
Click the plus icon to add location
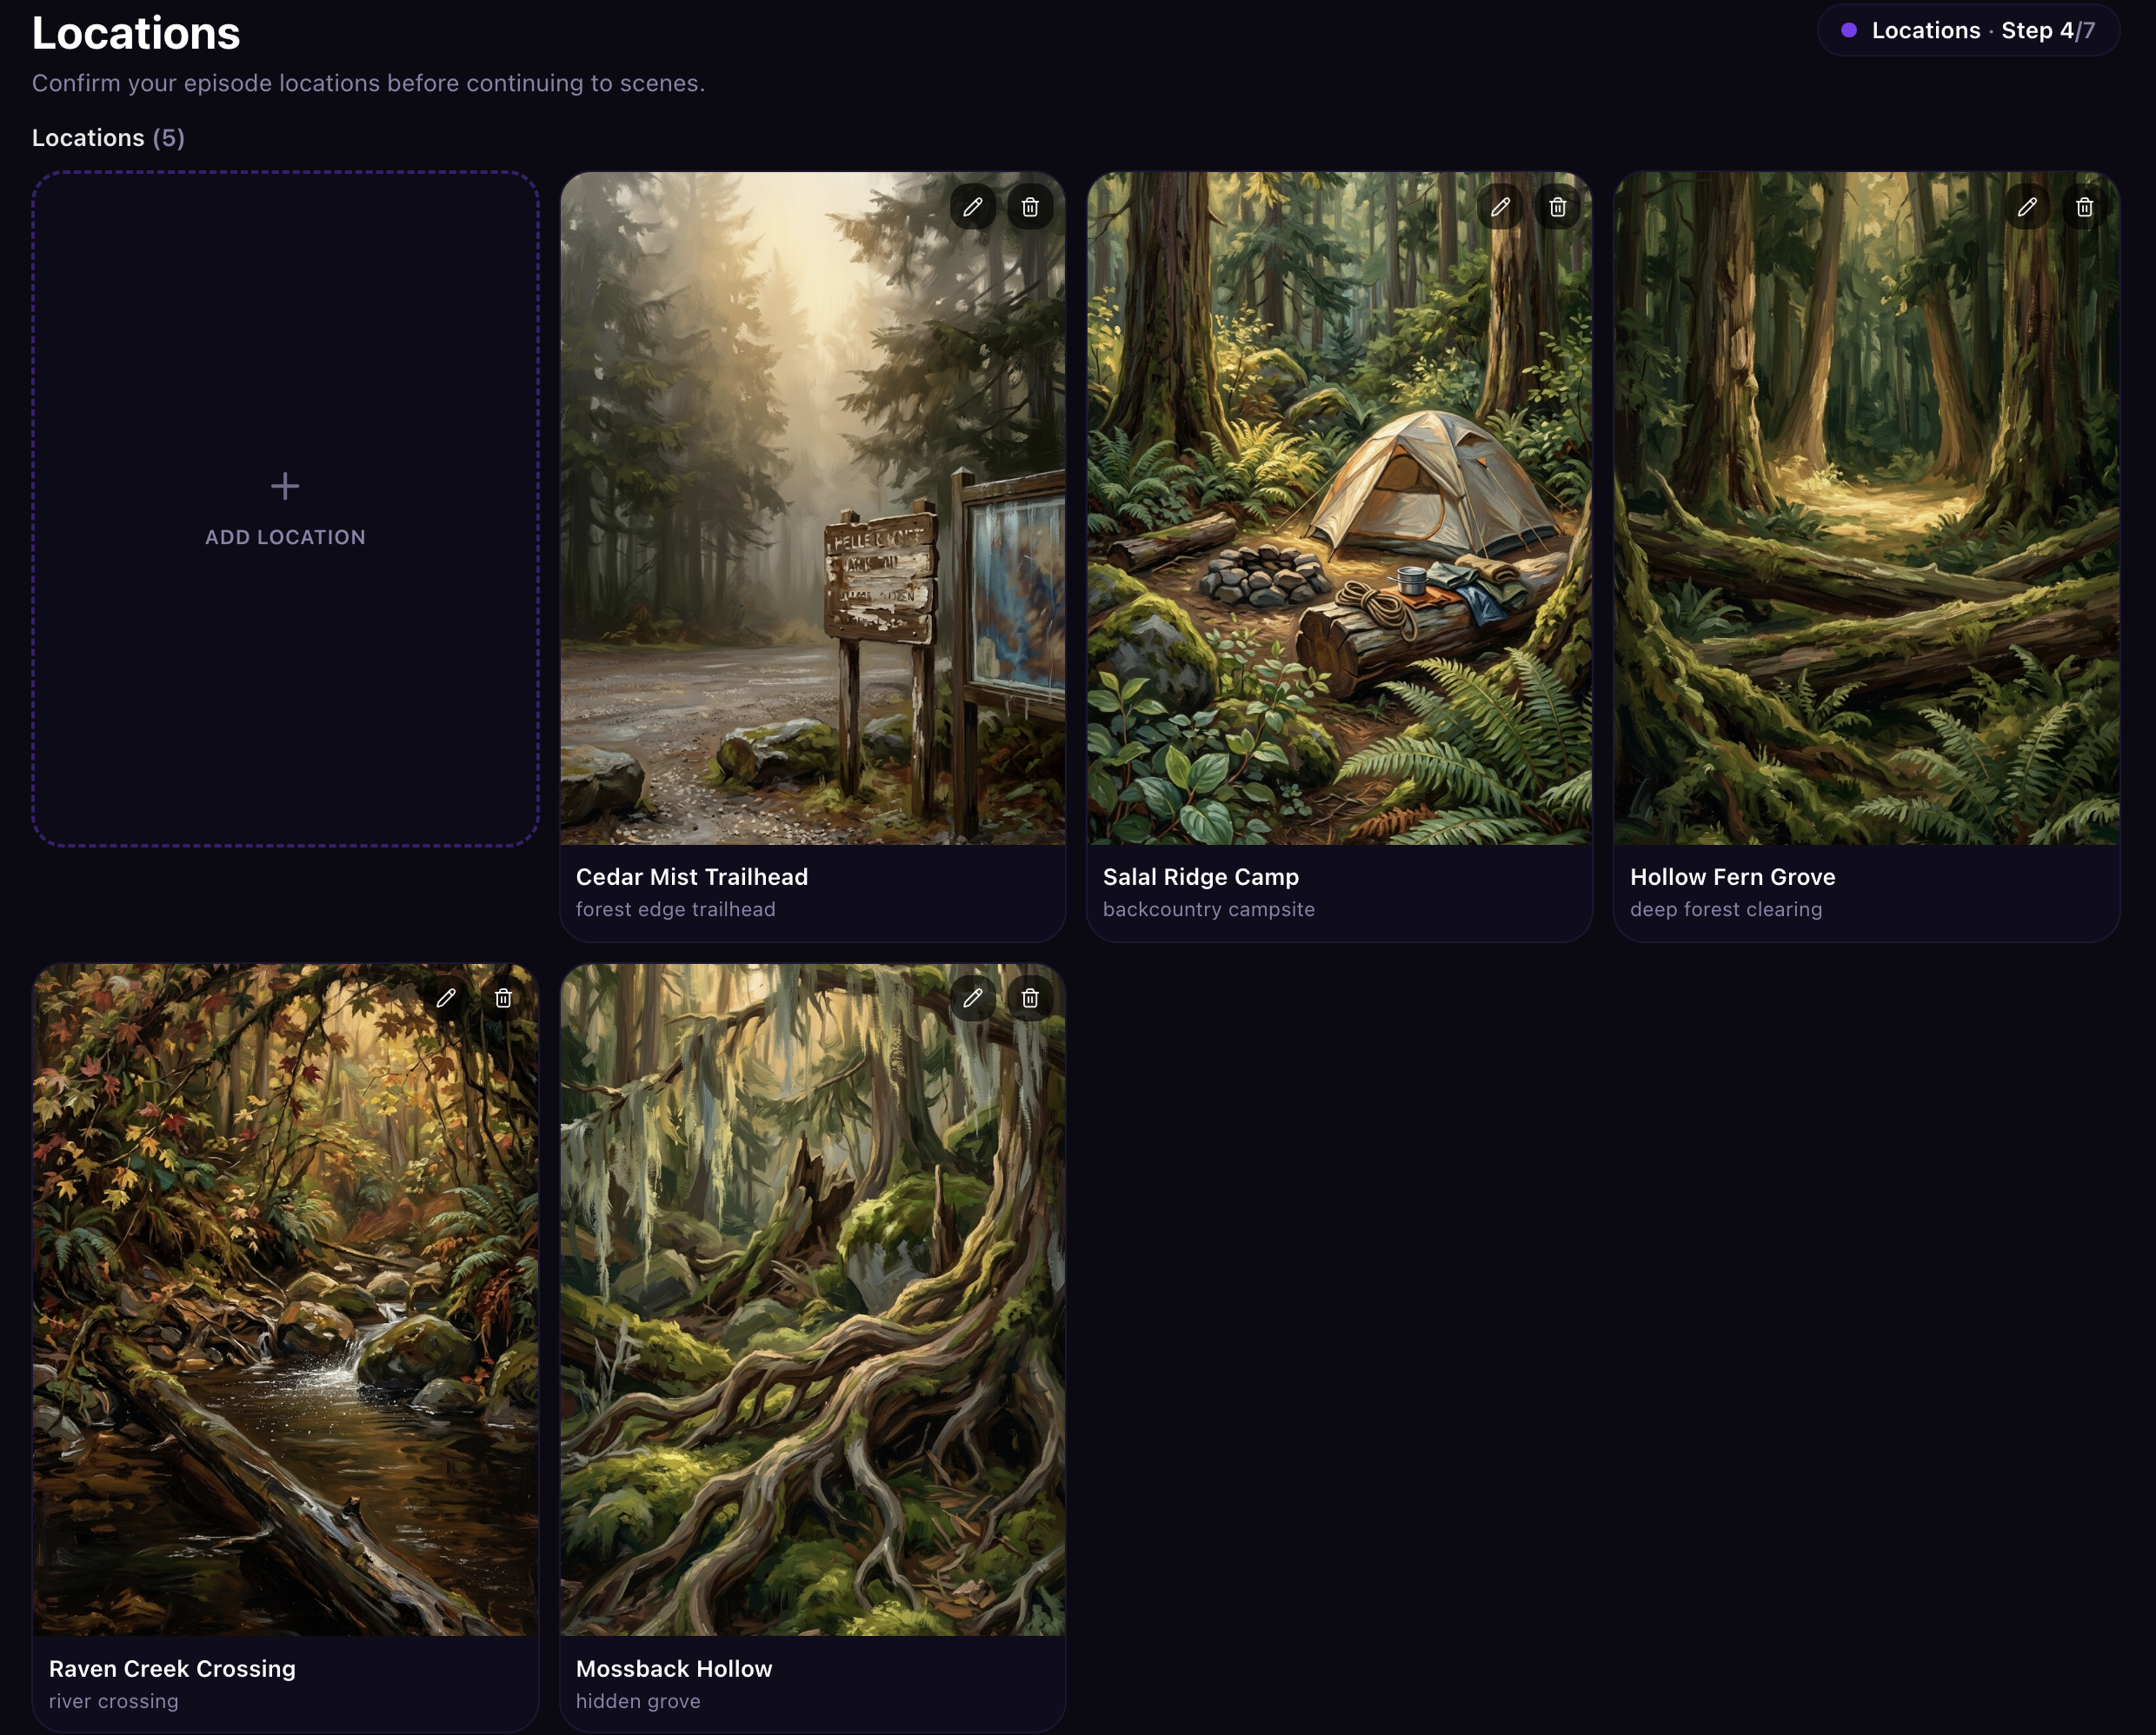(x=285, y=486)
